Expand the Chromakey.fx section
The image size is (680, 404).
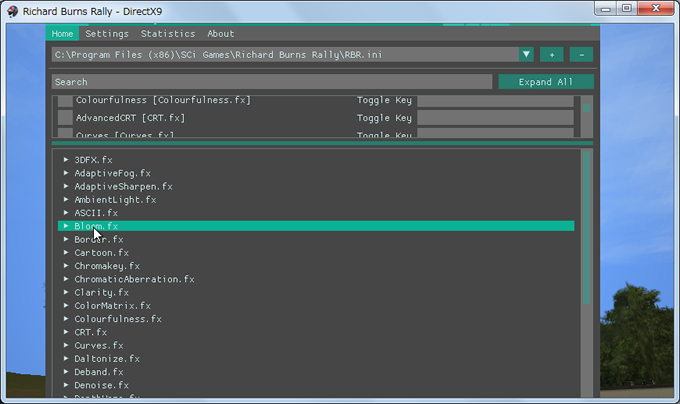click(66, 265)
